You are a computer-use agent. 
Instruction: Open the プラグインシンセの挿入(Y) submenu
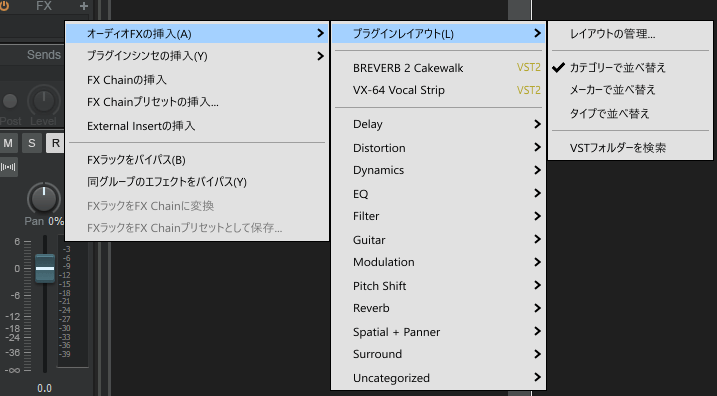(x=197, y=56)
